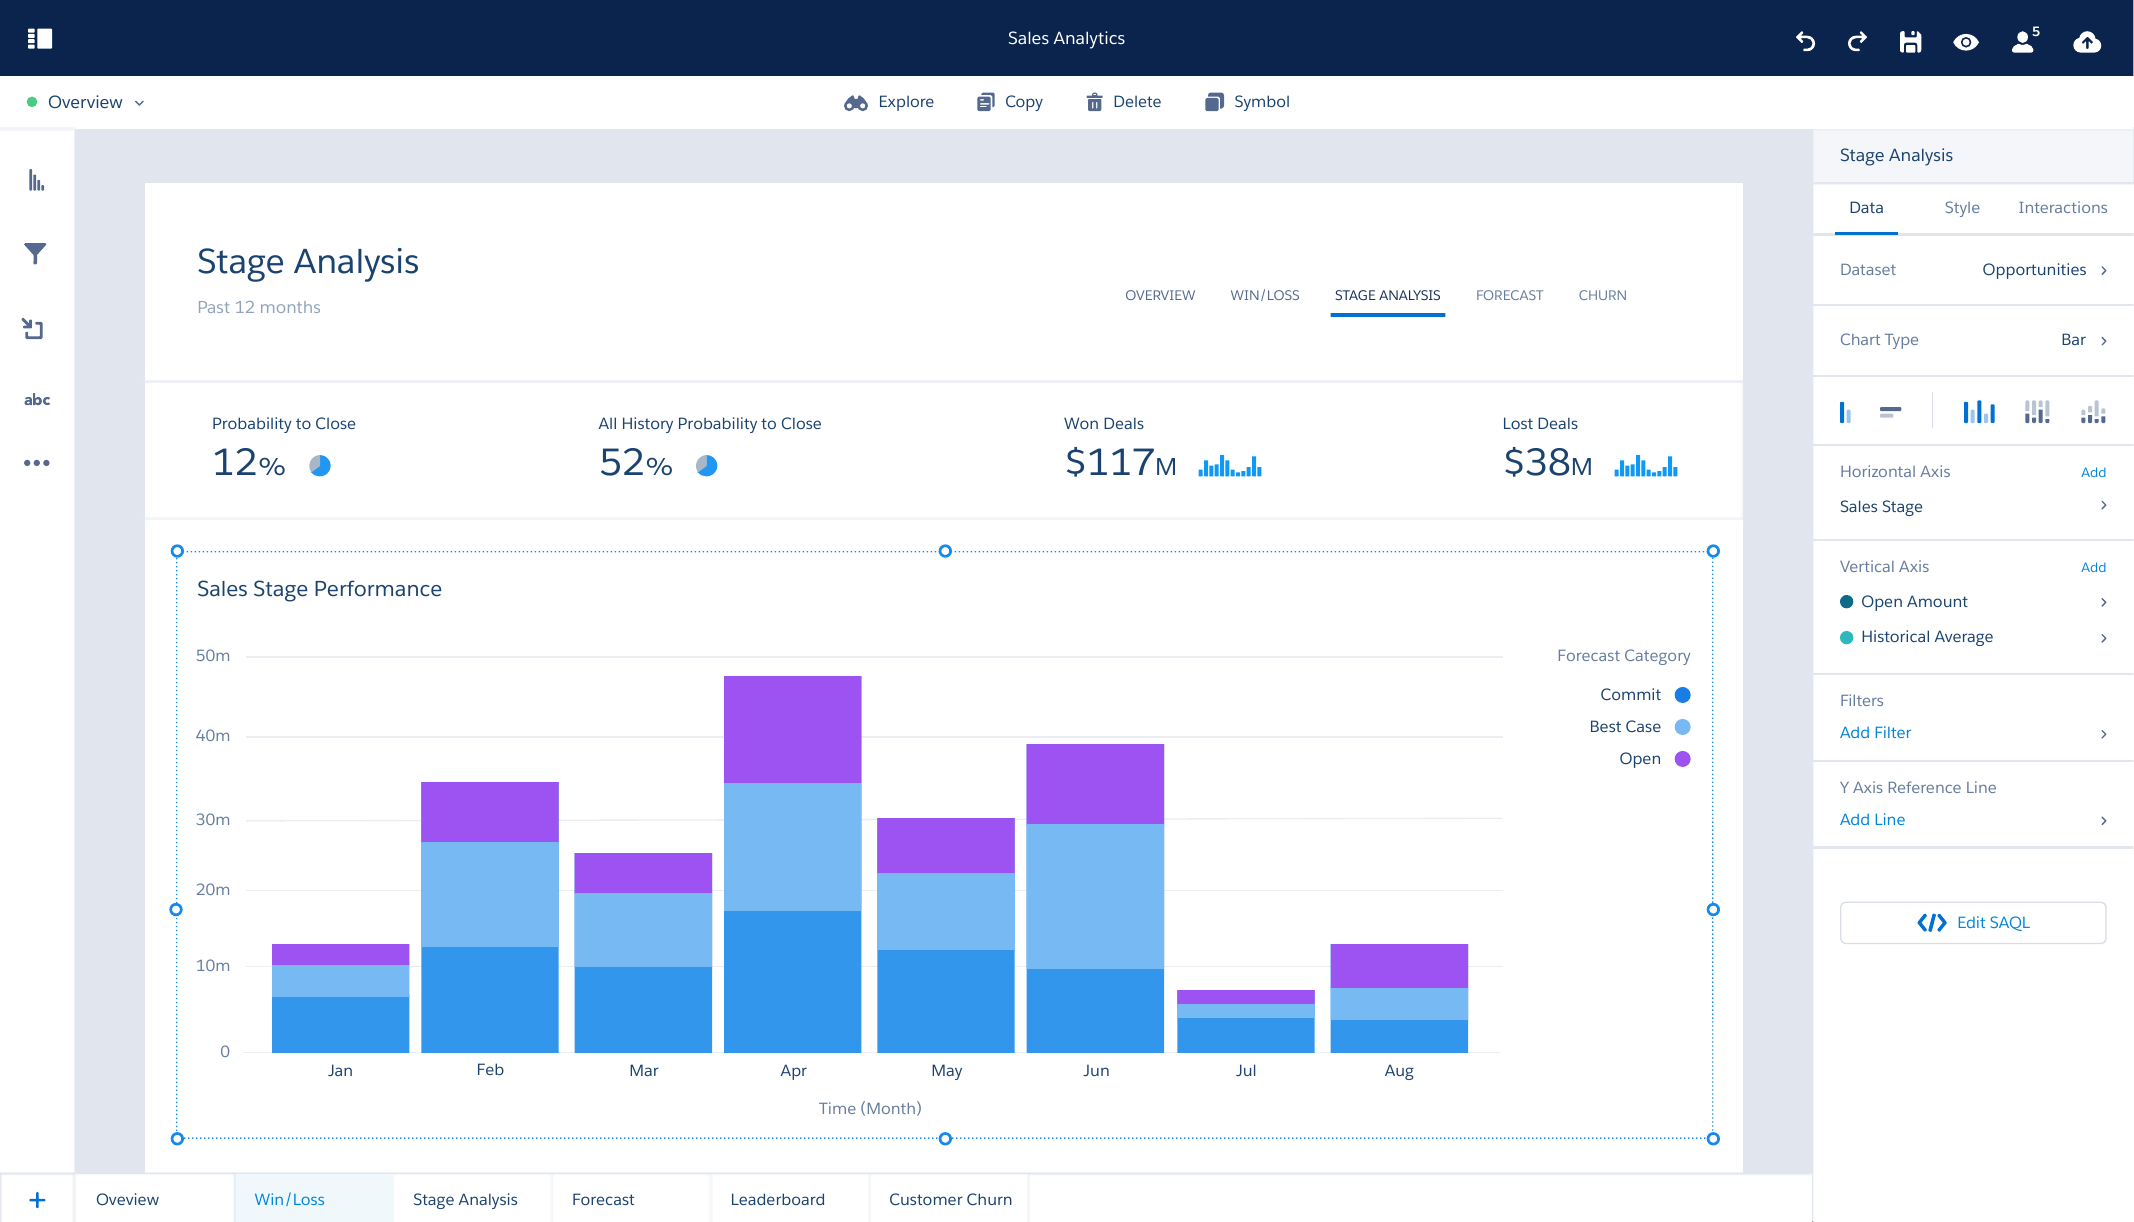Switch to the Interactions tab
This screenshot has height=1222, width=2134.
[x=2062, y=208]
